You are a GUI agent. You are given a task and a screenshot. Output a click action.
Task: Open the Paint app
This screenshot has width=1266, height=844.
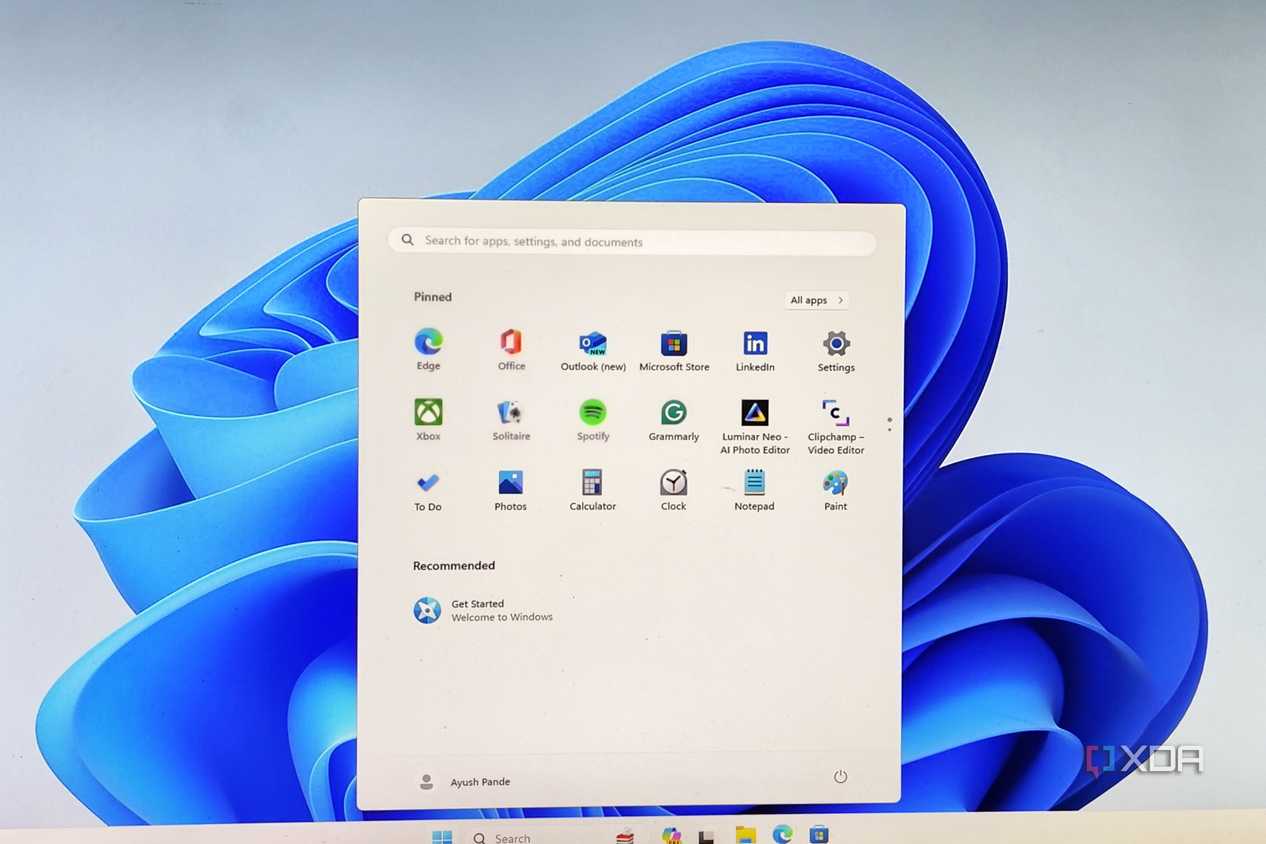pyautogui.click(x=836, y=491)
